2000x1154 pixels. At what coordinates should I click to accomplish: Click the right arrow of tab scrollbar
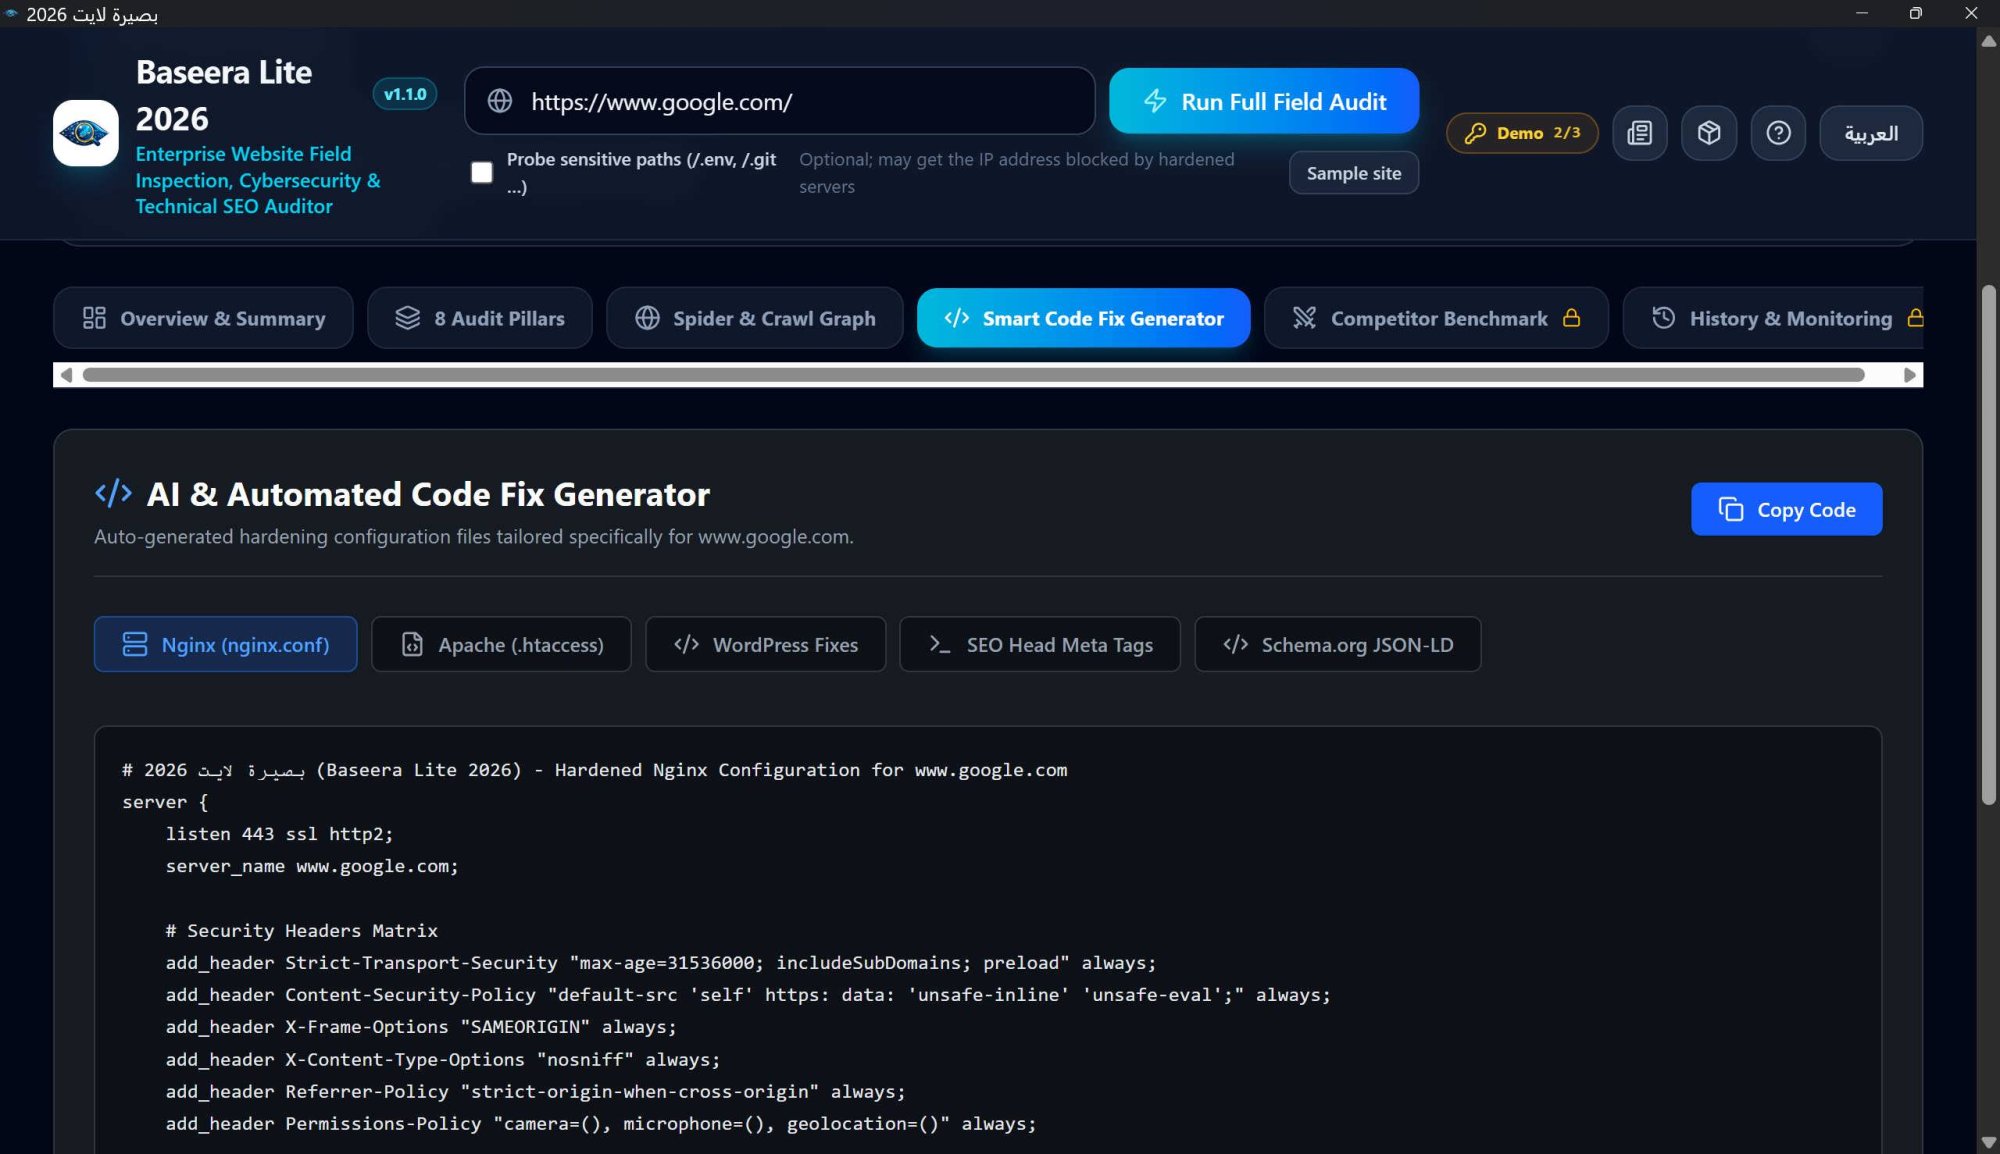tap(1909, 375)
